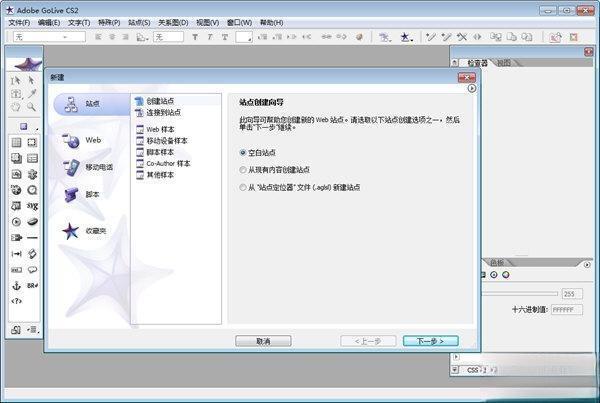The image size is (600, 403).
Task: Select the Hand tool in the tool palette
Action: tap(16, 107)
